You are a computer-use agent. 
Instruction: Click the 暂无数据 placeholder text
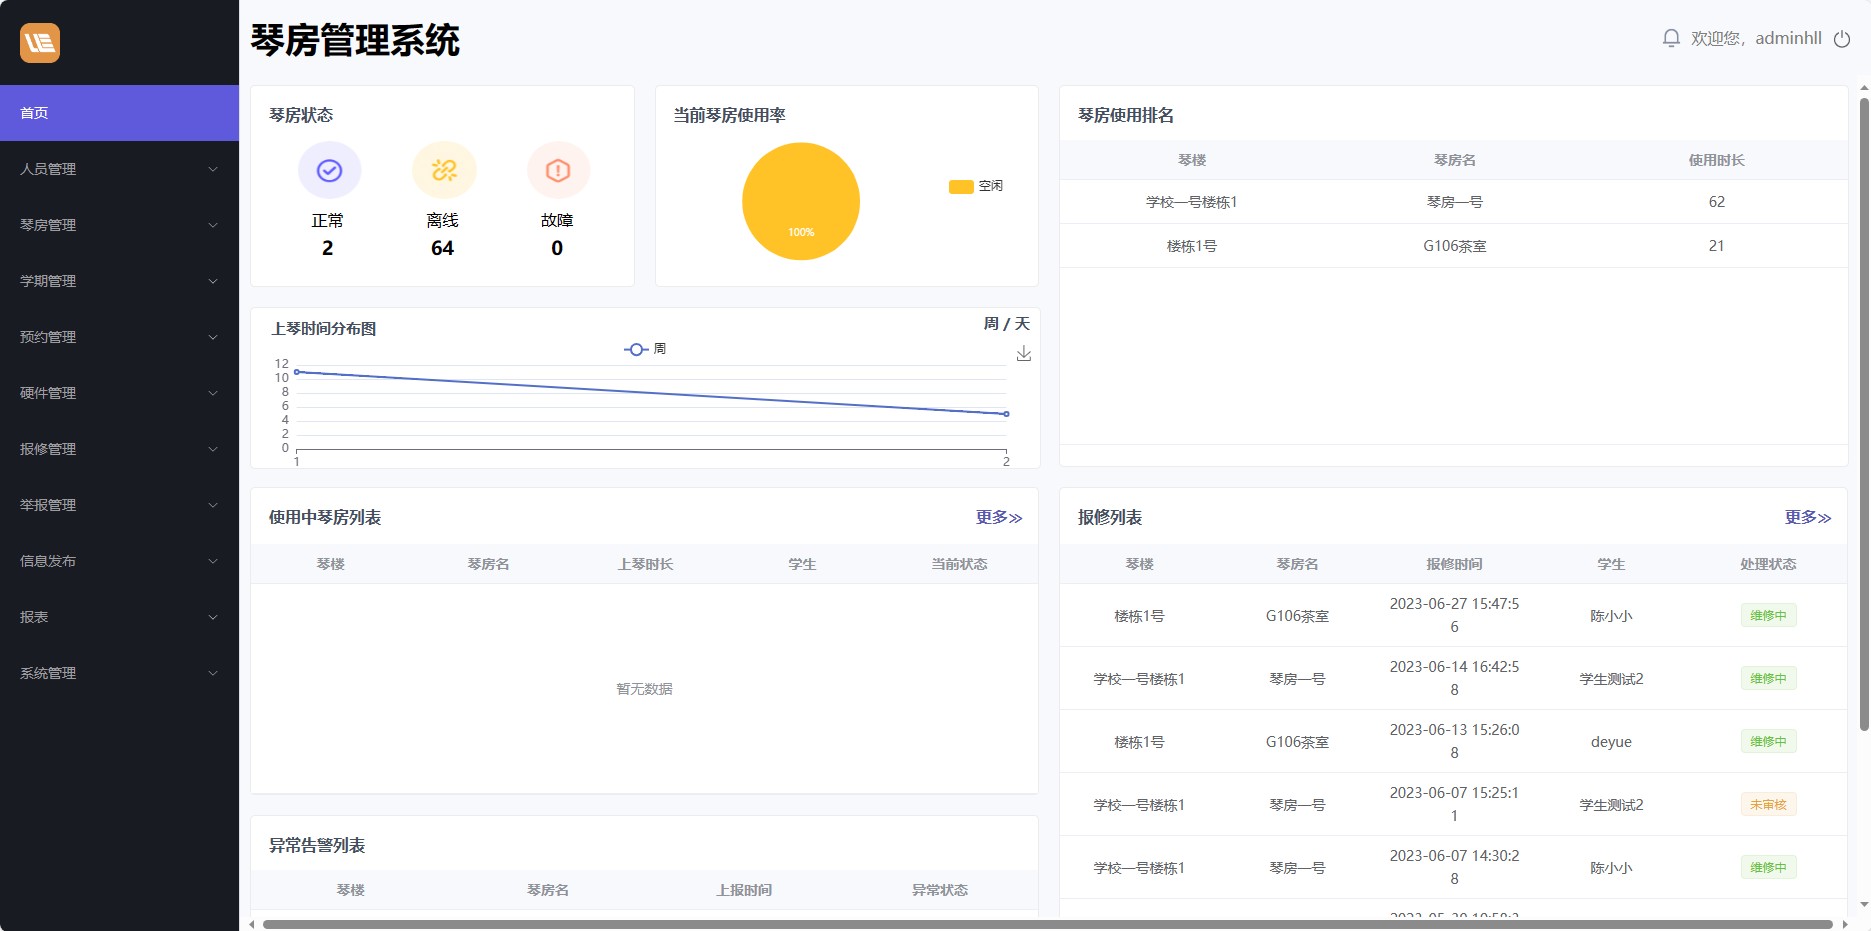644,689
